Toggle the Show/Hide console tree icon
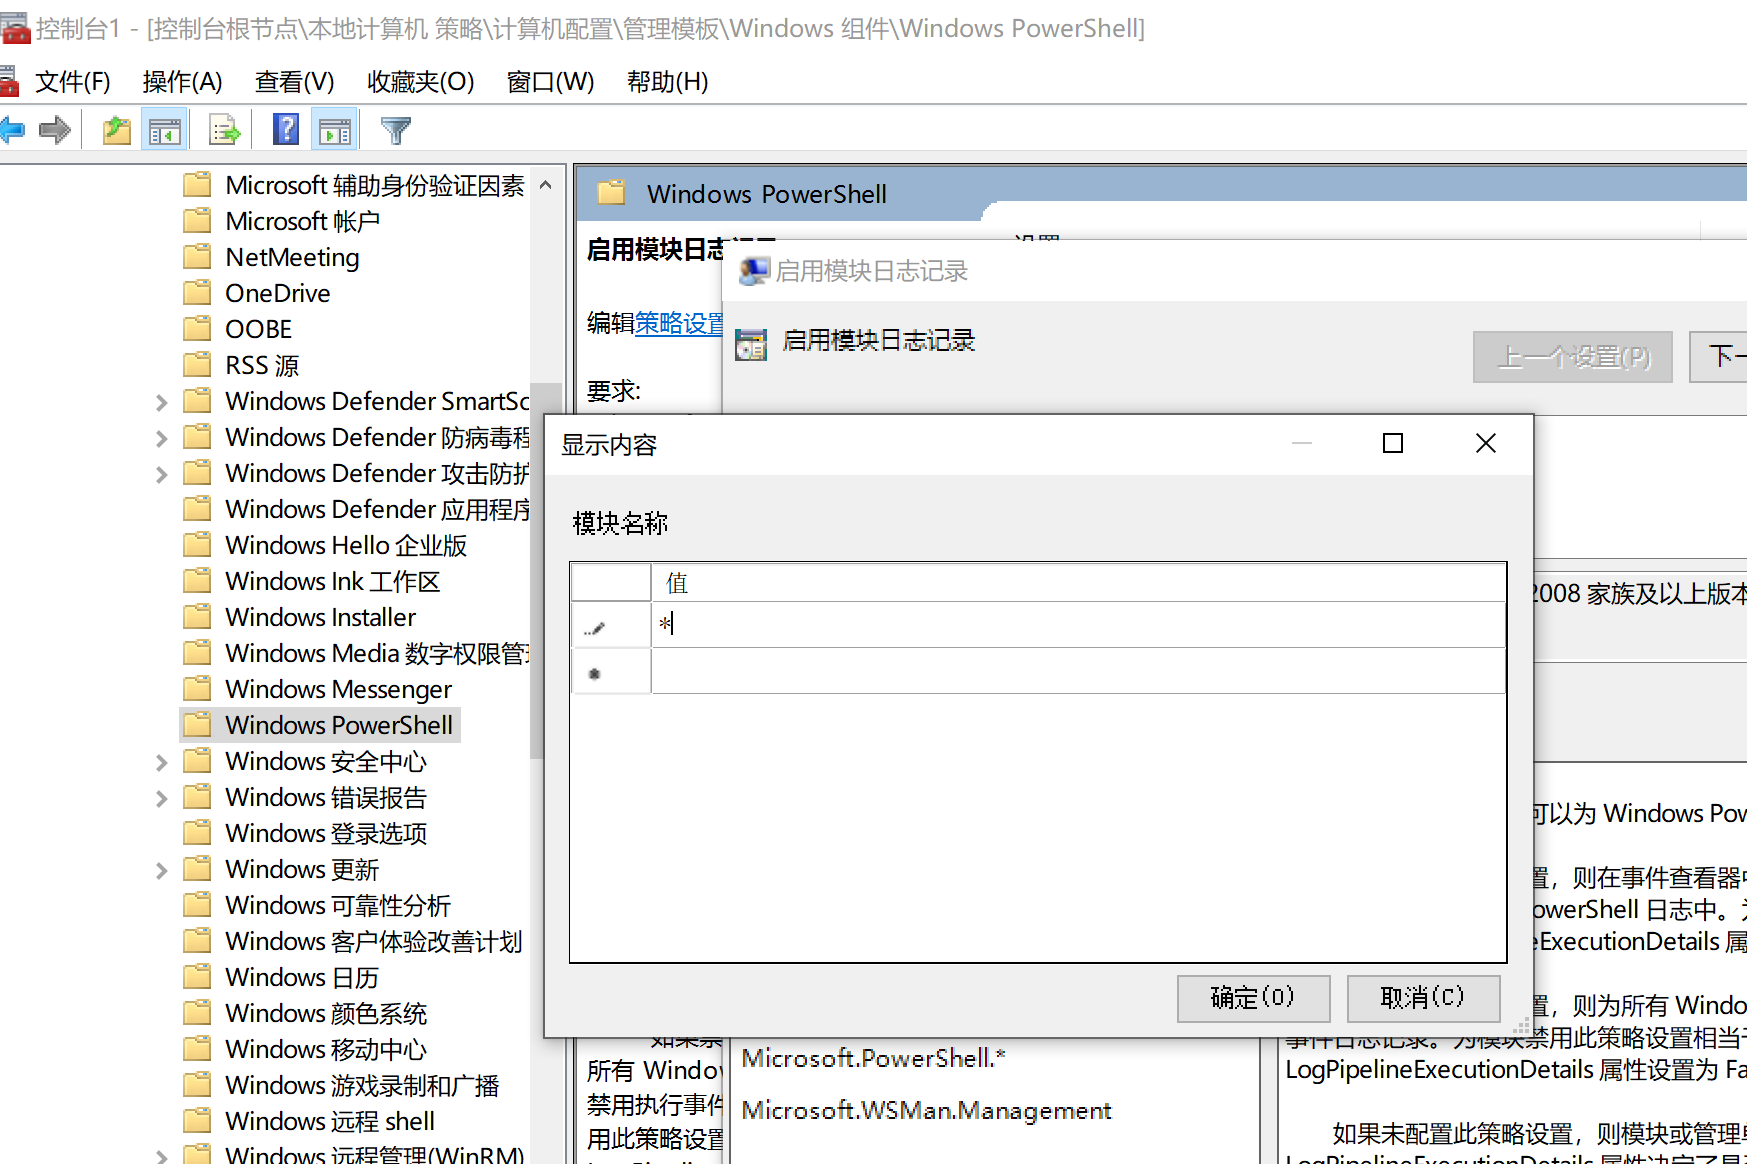Screen dimensions: 1747x1164 [x=165, y=131]
